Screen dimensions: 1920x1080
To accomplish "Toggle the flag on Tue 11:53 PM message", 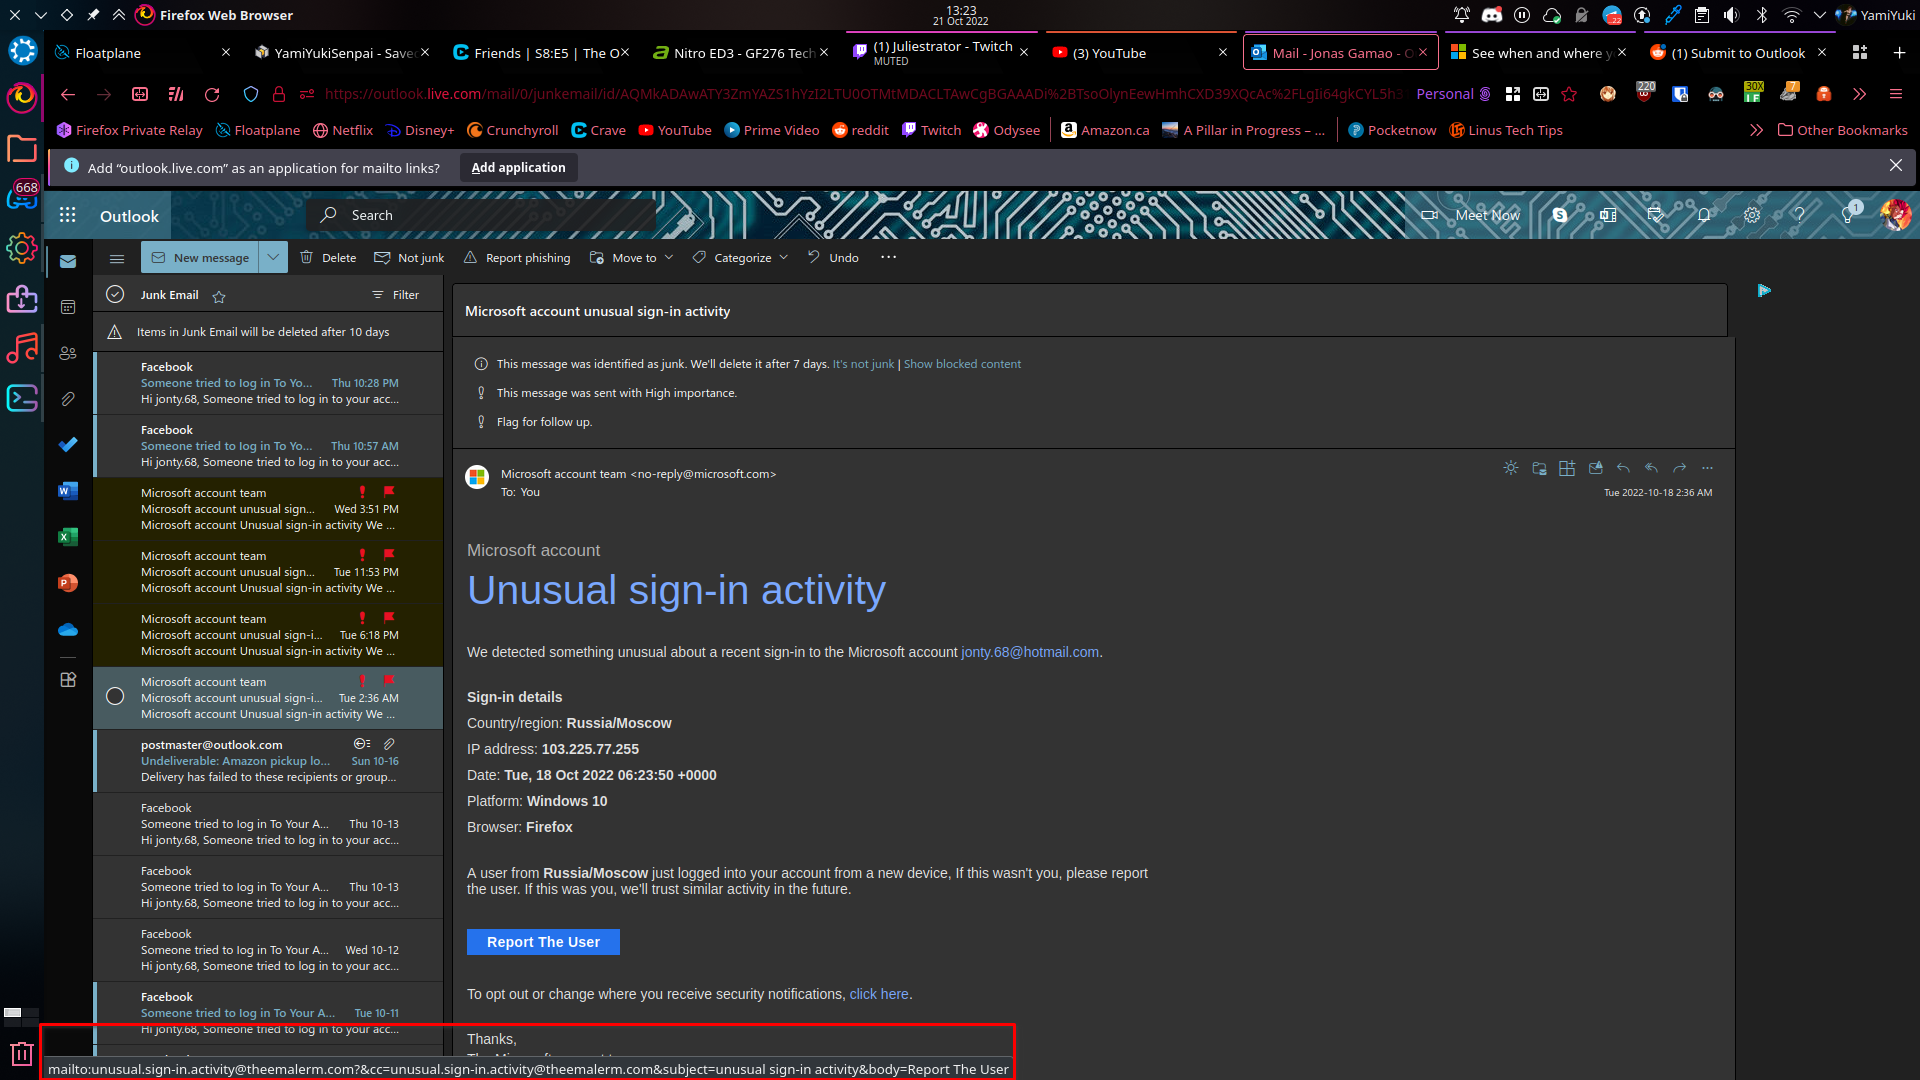I will click(x=389, y=554).
